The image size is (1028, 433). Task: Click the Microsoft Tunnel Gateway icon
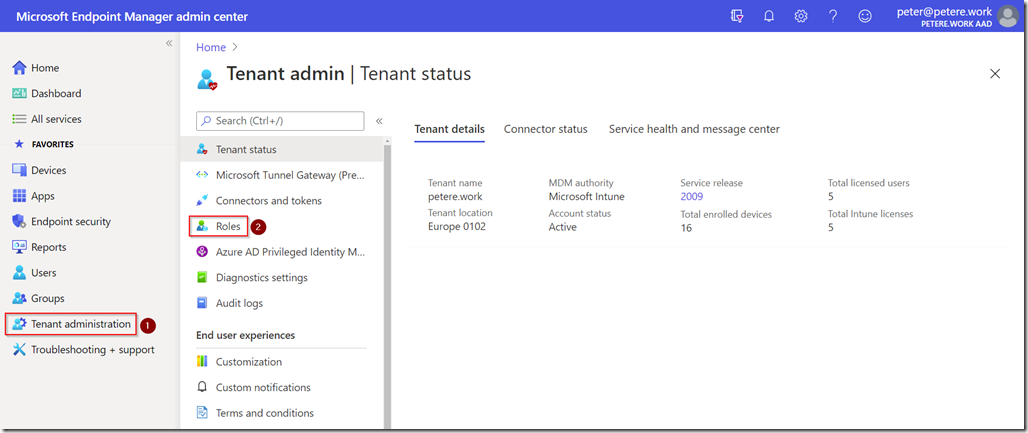(202, 175)
